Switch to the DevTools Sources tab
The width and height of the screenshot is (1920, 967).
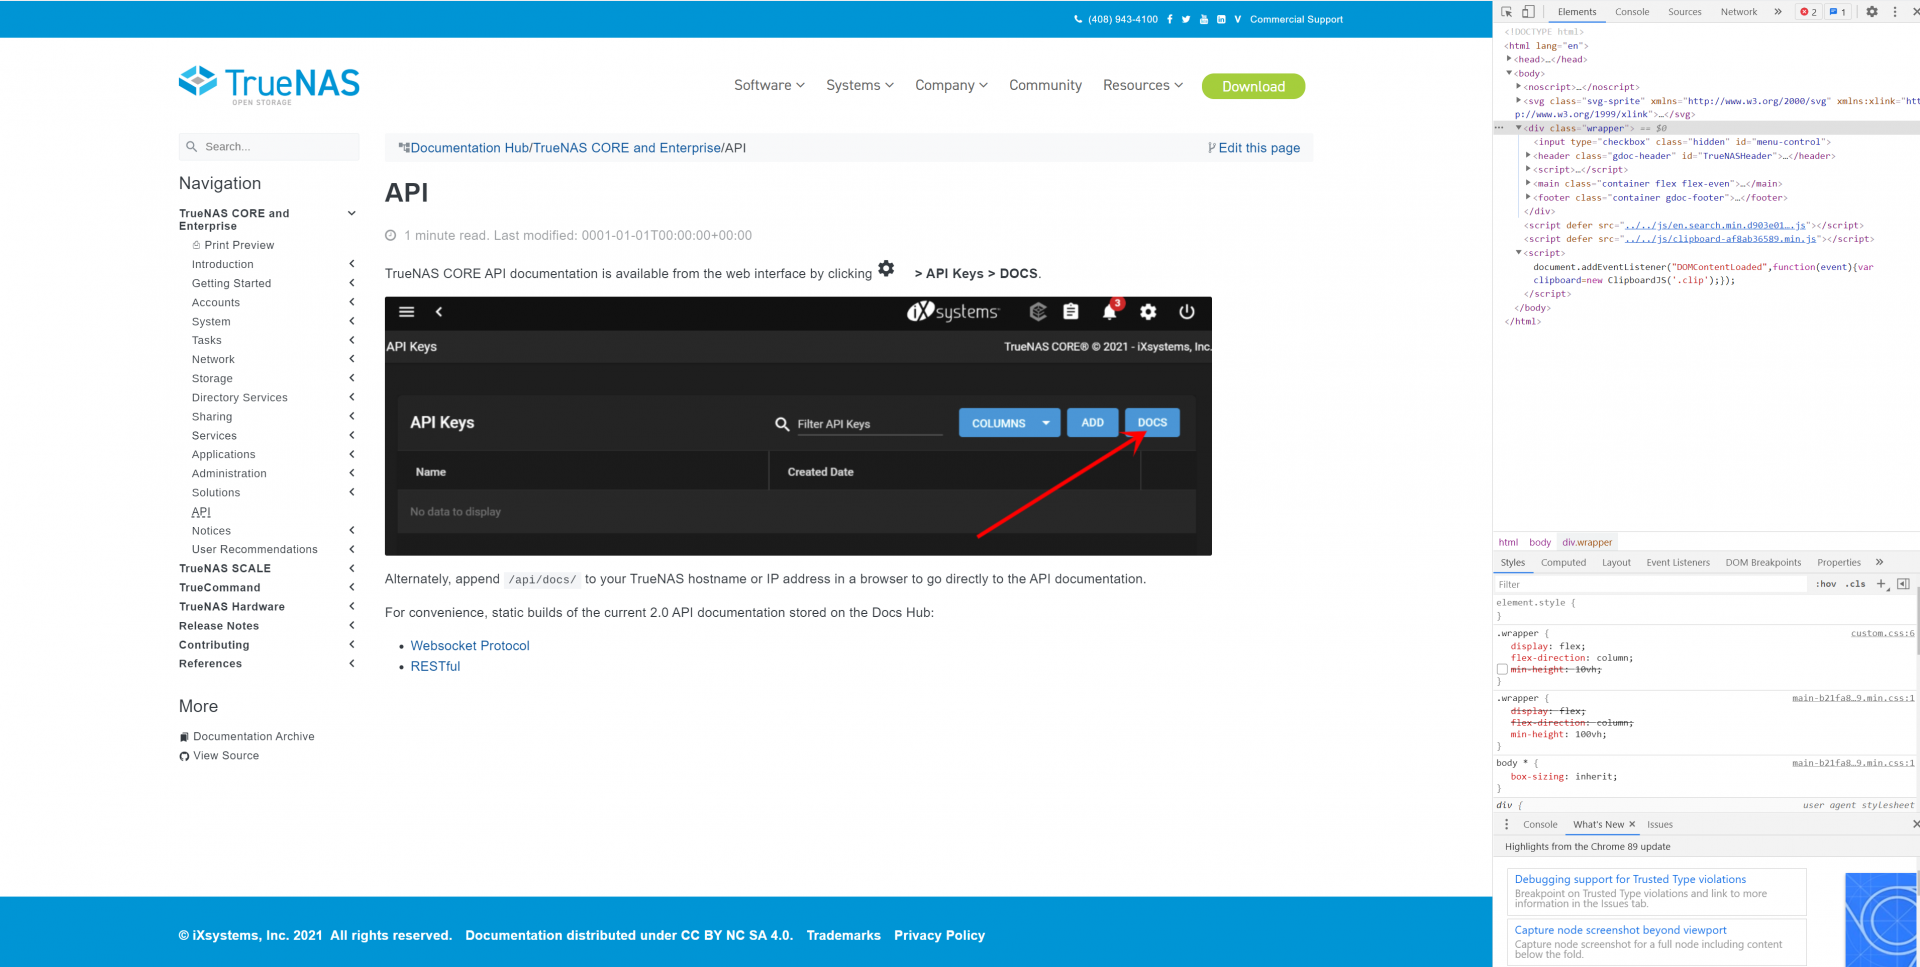tap(1685, 12)
